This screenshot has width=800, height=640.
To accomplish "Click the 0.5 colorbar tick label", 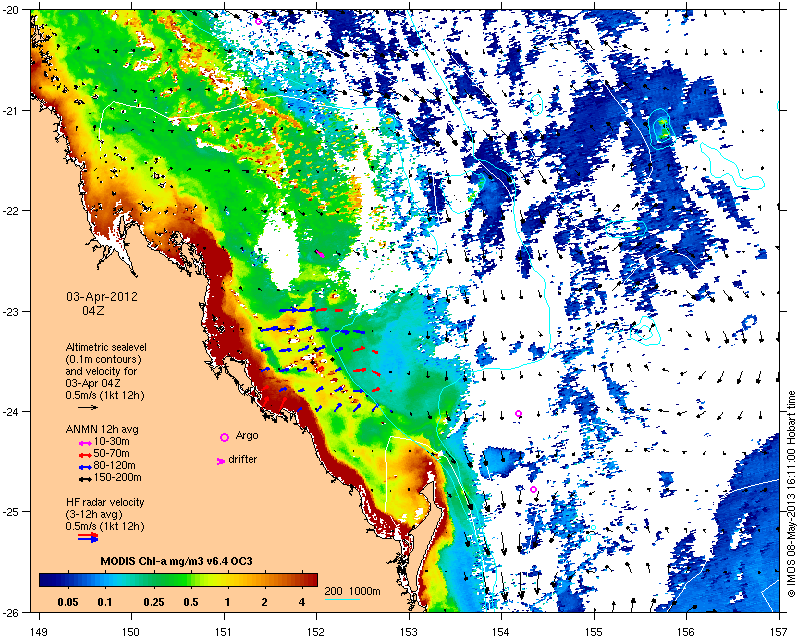I will point(190,602).
